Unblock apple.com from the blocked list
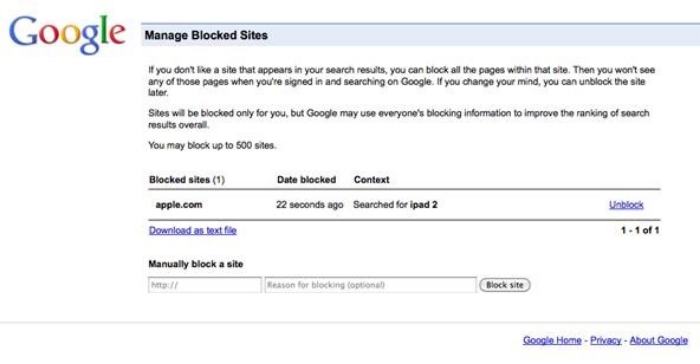This screenshot has height=364, width=700. [x=626, y=205]
